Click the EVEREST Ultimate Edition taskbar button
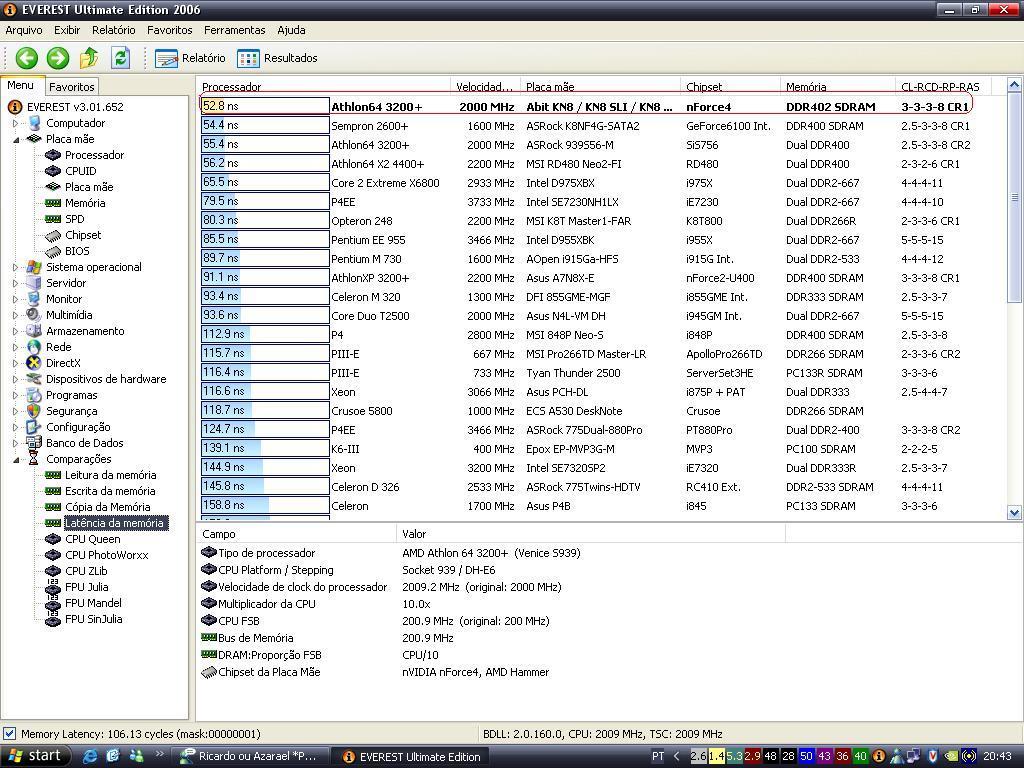The width and height of the screenshot is (1024, 768). point(411,756)
